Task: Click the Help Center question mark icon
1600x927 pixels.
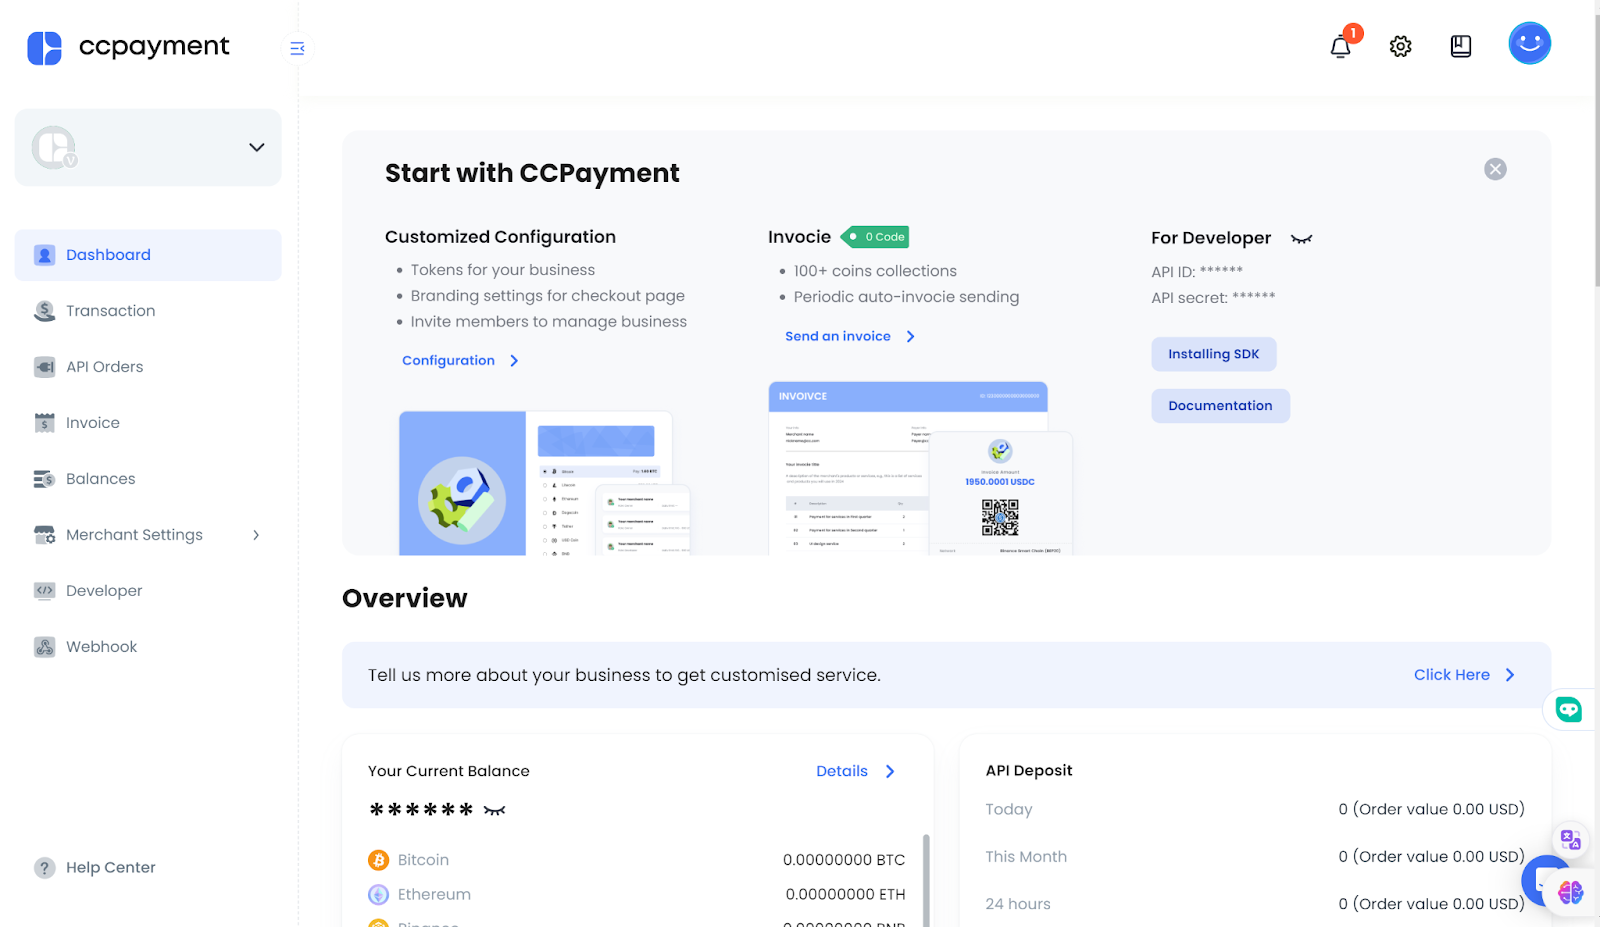Action: coord(45,868)
